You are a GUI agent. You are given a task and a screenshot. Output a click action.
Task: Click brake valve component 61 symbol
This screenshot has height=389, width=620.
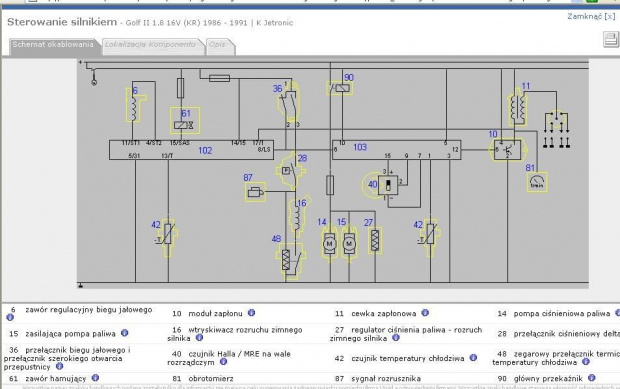[x=185, y=121]
